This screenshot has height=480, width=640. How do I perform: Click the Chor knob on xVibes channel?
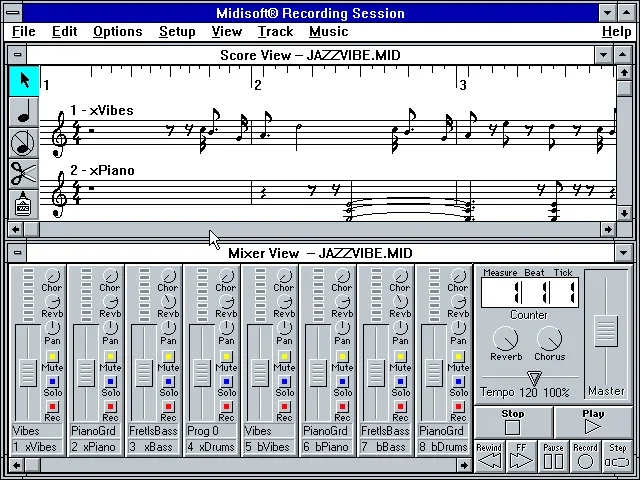[x=52, y=276]
